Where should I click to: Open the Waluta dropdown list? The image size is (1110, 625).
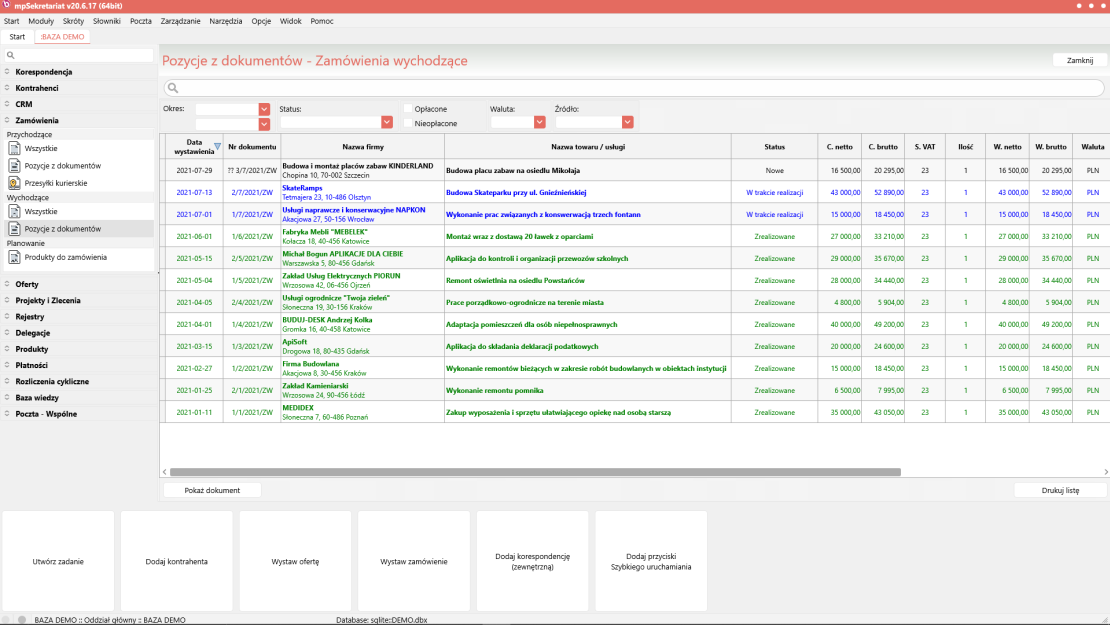tap(538, 122)
